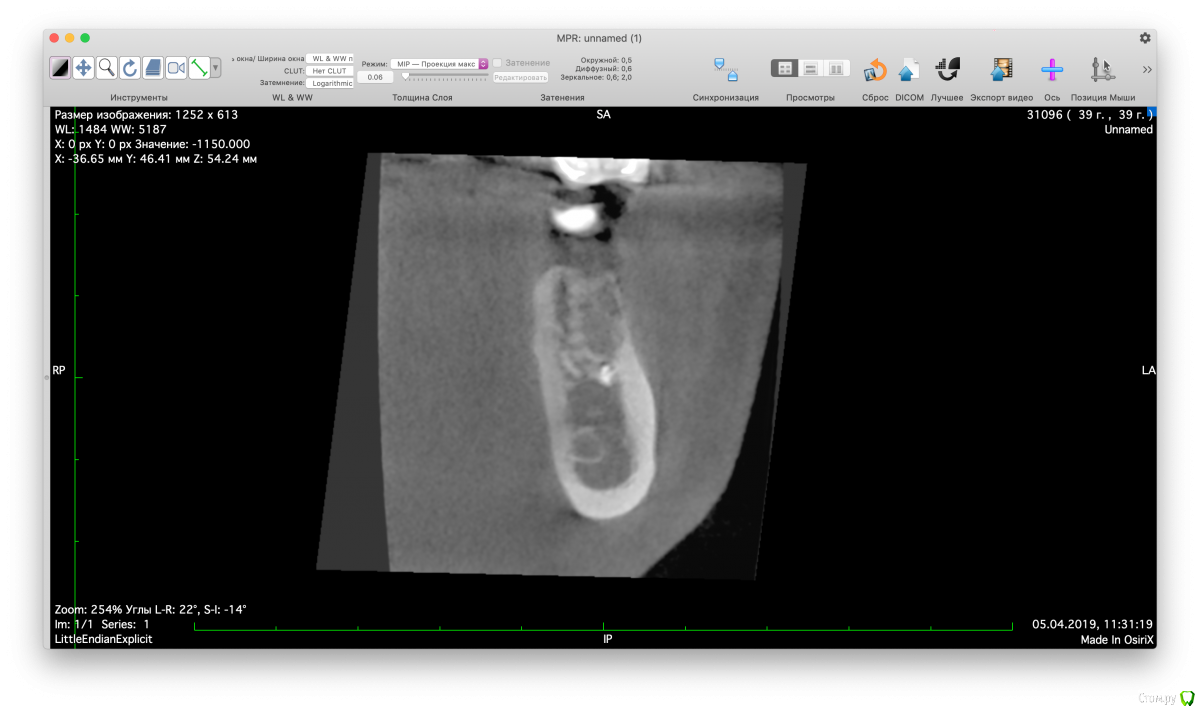Select the camera (3D rotate) tool
Image resolution: width=1200 pixels, height=706 pixels.
(x=176, y=68)
